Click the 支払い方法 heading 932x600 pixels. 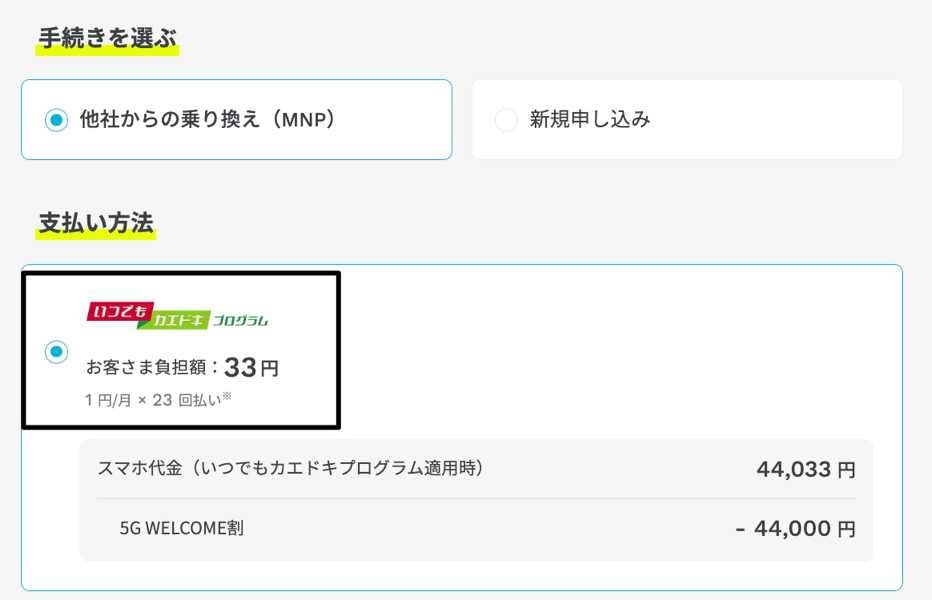[x=96, y=223]
